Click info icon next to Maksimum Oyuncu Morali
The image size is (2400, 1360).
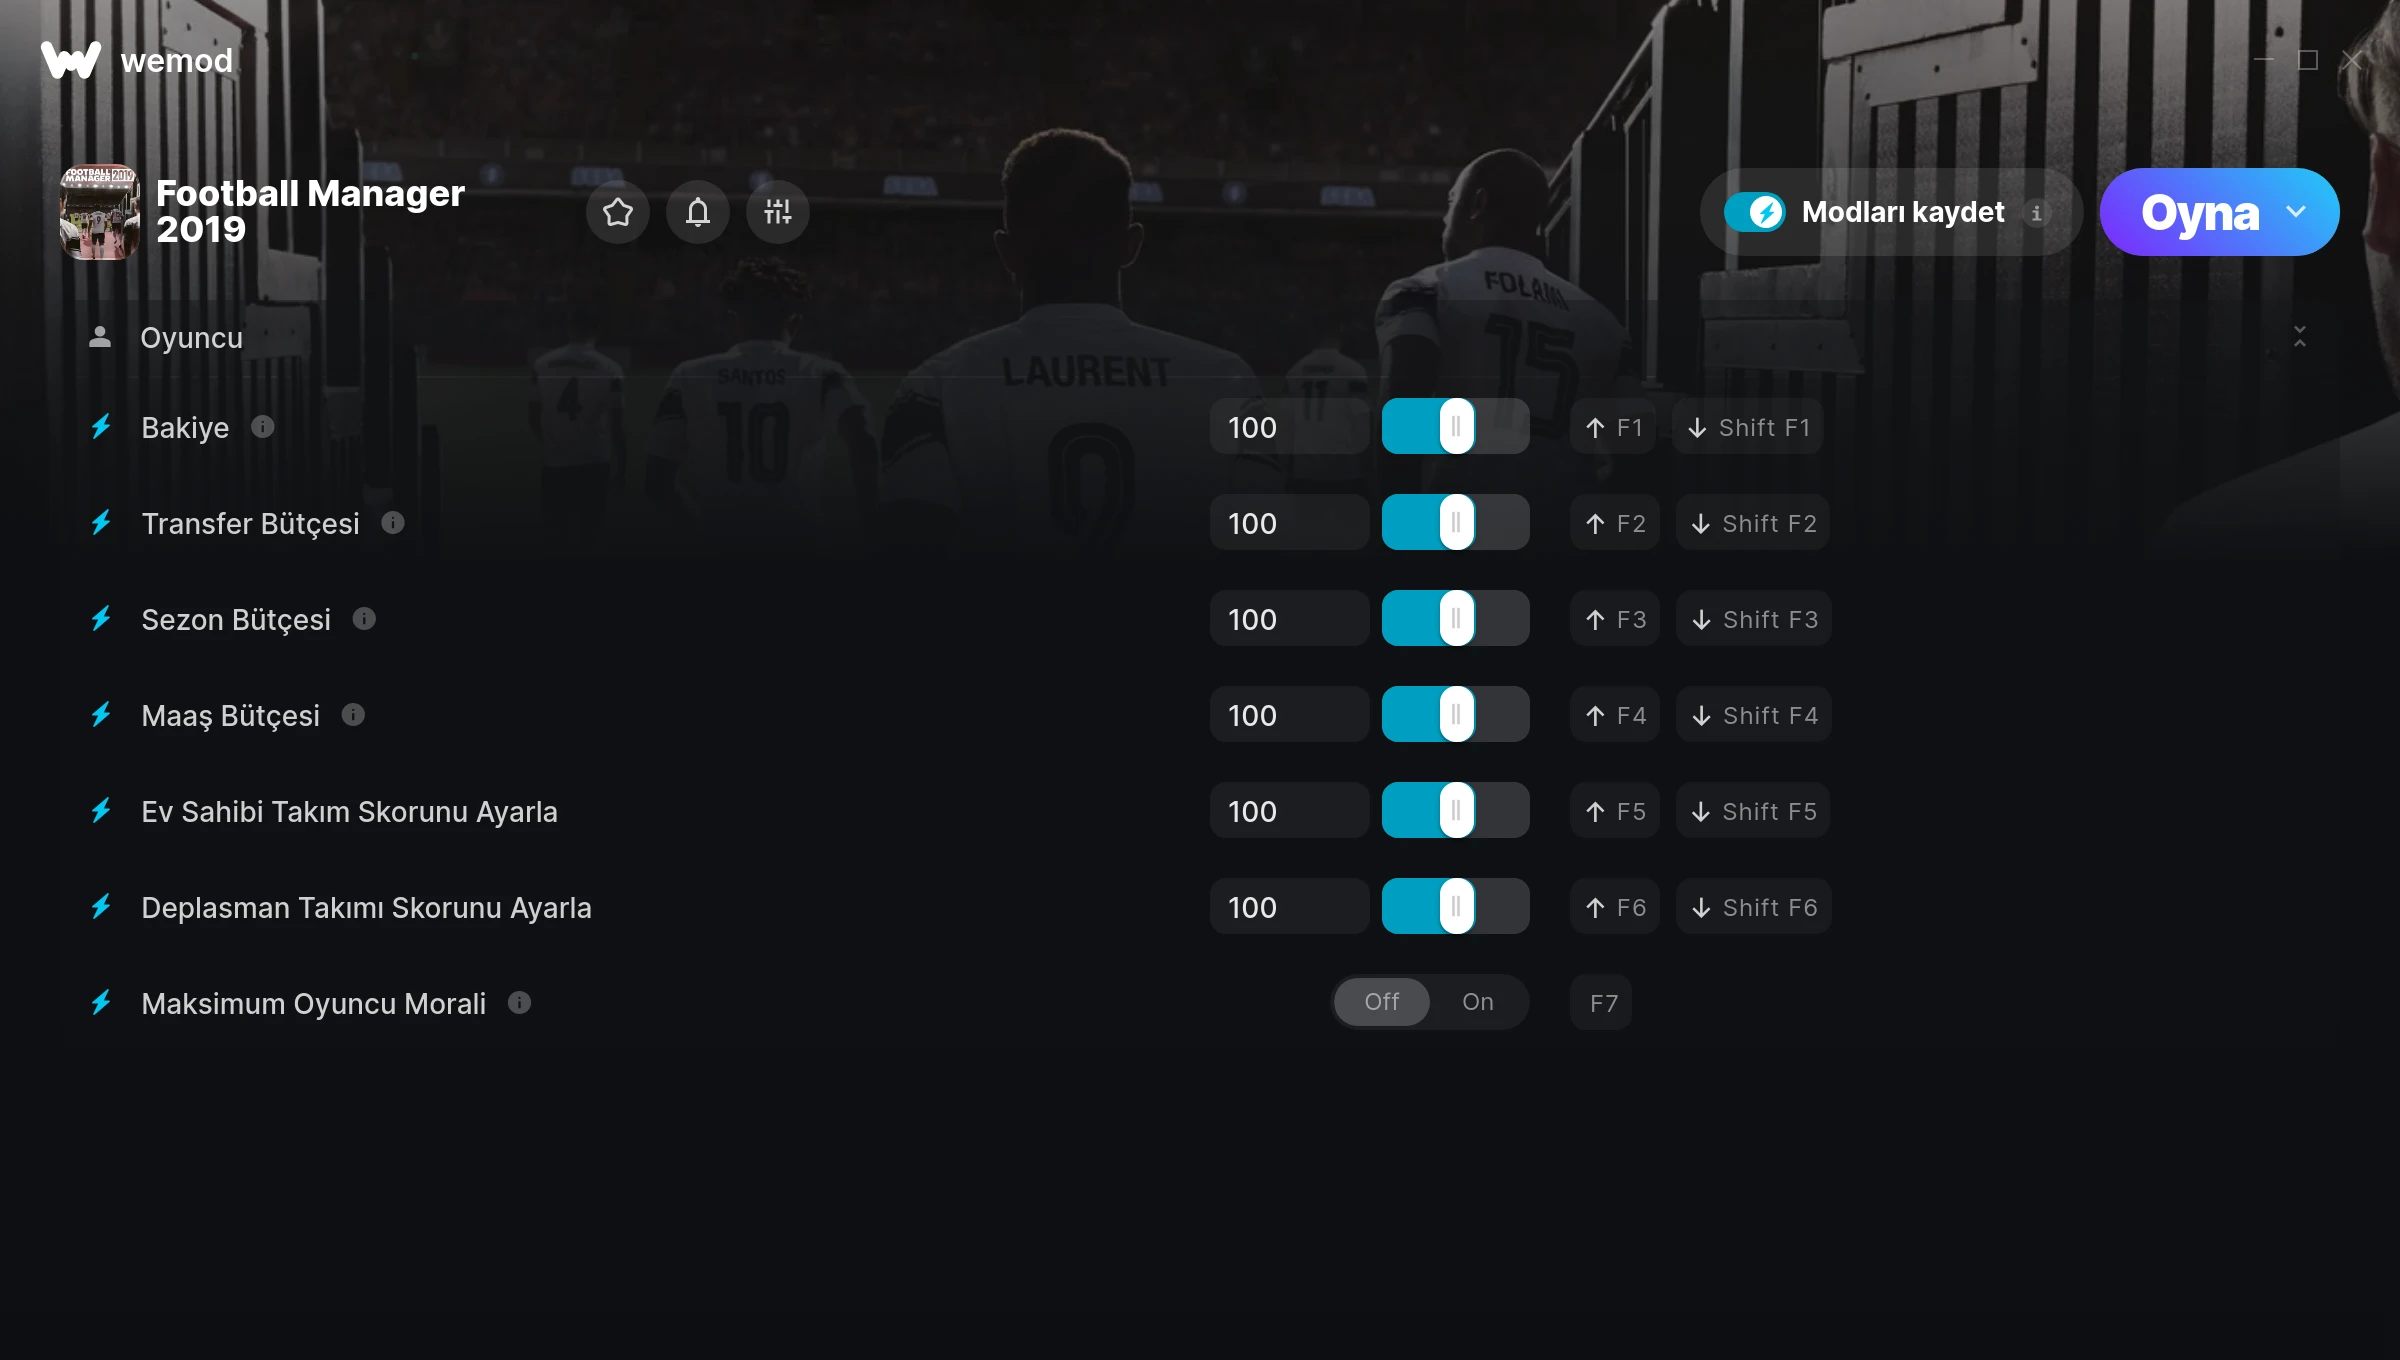coord(519,1003)
